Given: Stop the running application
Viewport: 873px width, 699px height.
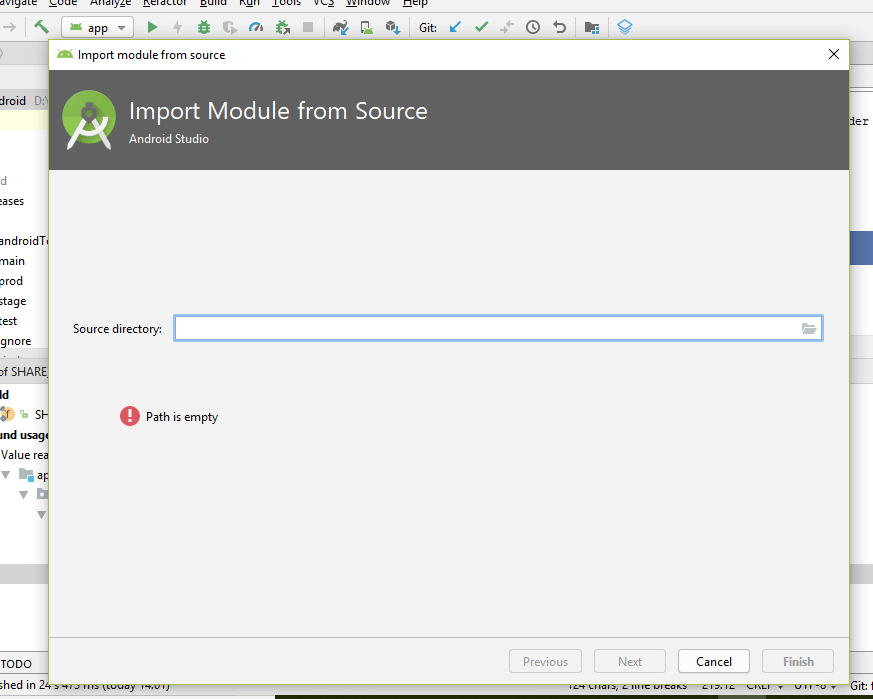Looking at the screenshot, I should (x=306, y=27).
